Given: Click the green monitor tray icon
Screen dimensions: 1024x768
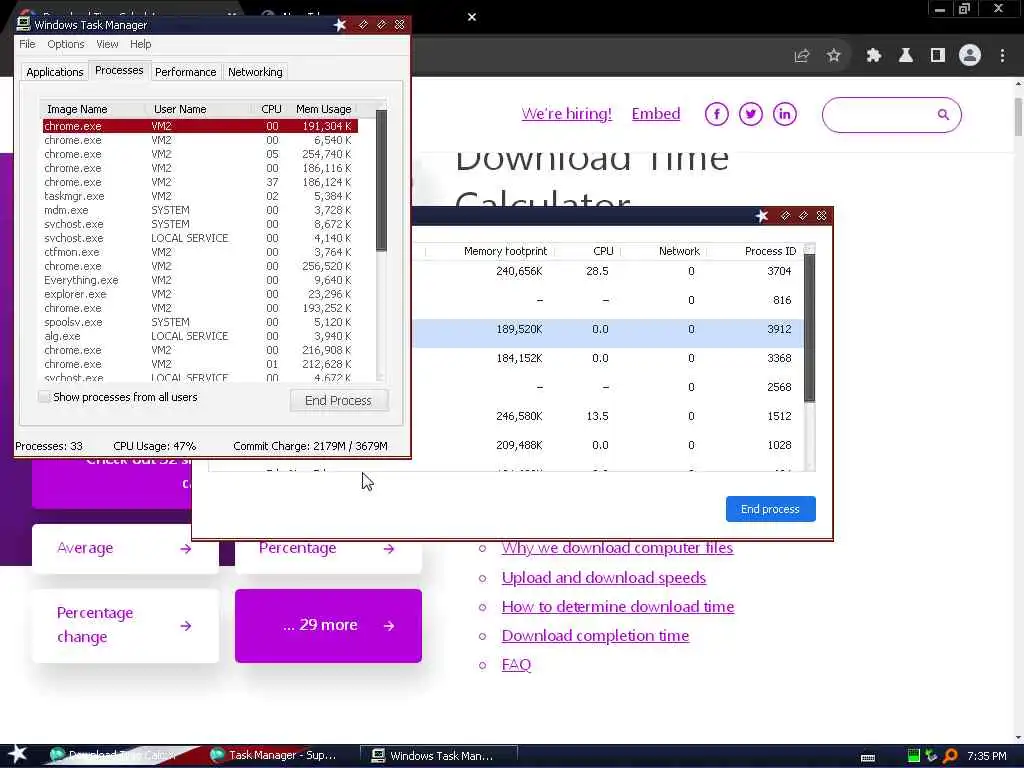Looking at the screenshot, I should point(914,756).
